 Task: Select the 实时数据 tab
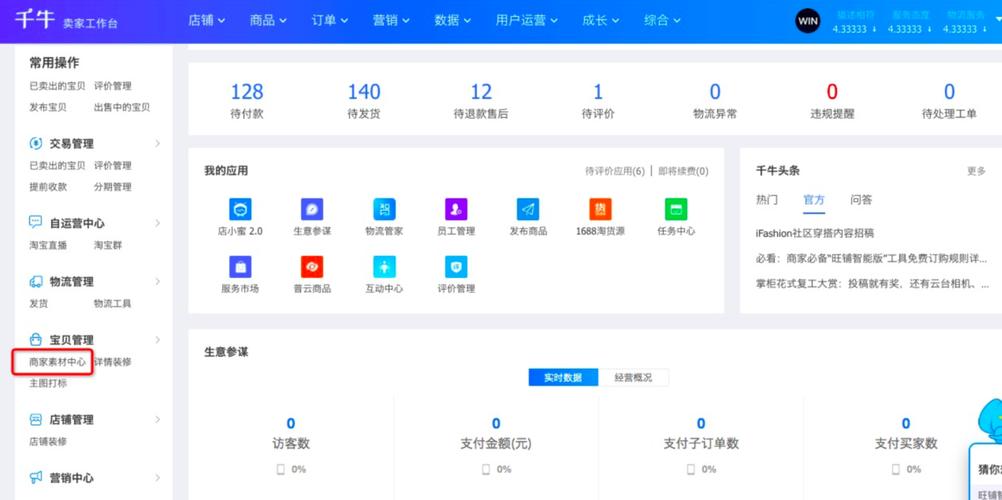[563, 377]
